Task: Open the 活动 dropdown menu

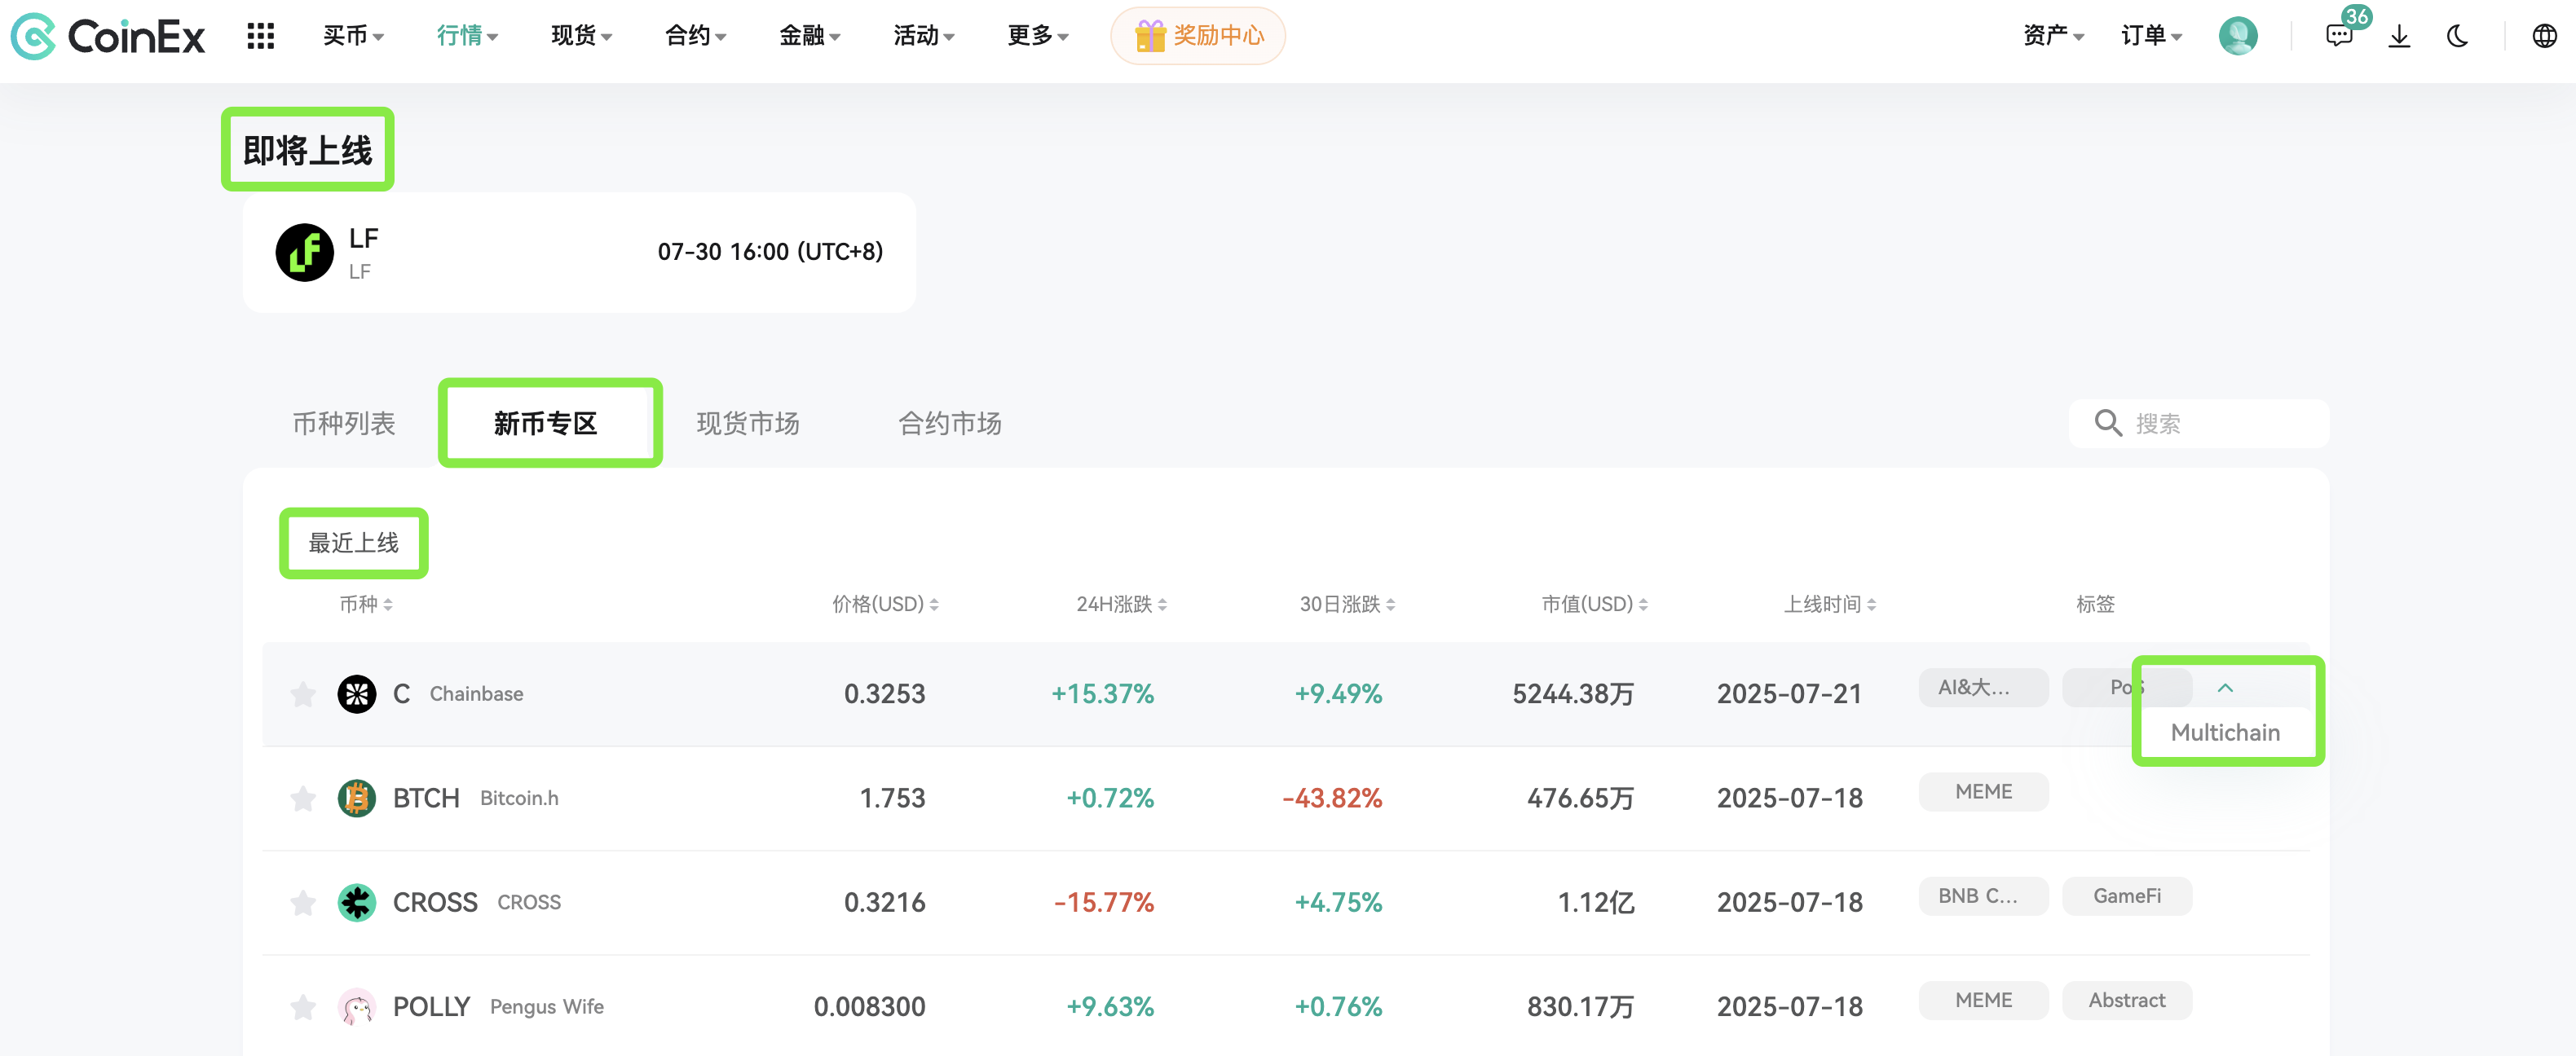Action: (x=923, y=36)
